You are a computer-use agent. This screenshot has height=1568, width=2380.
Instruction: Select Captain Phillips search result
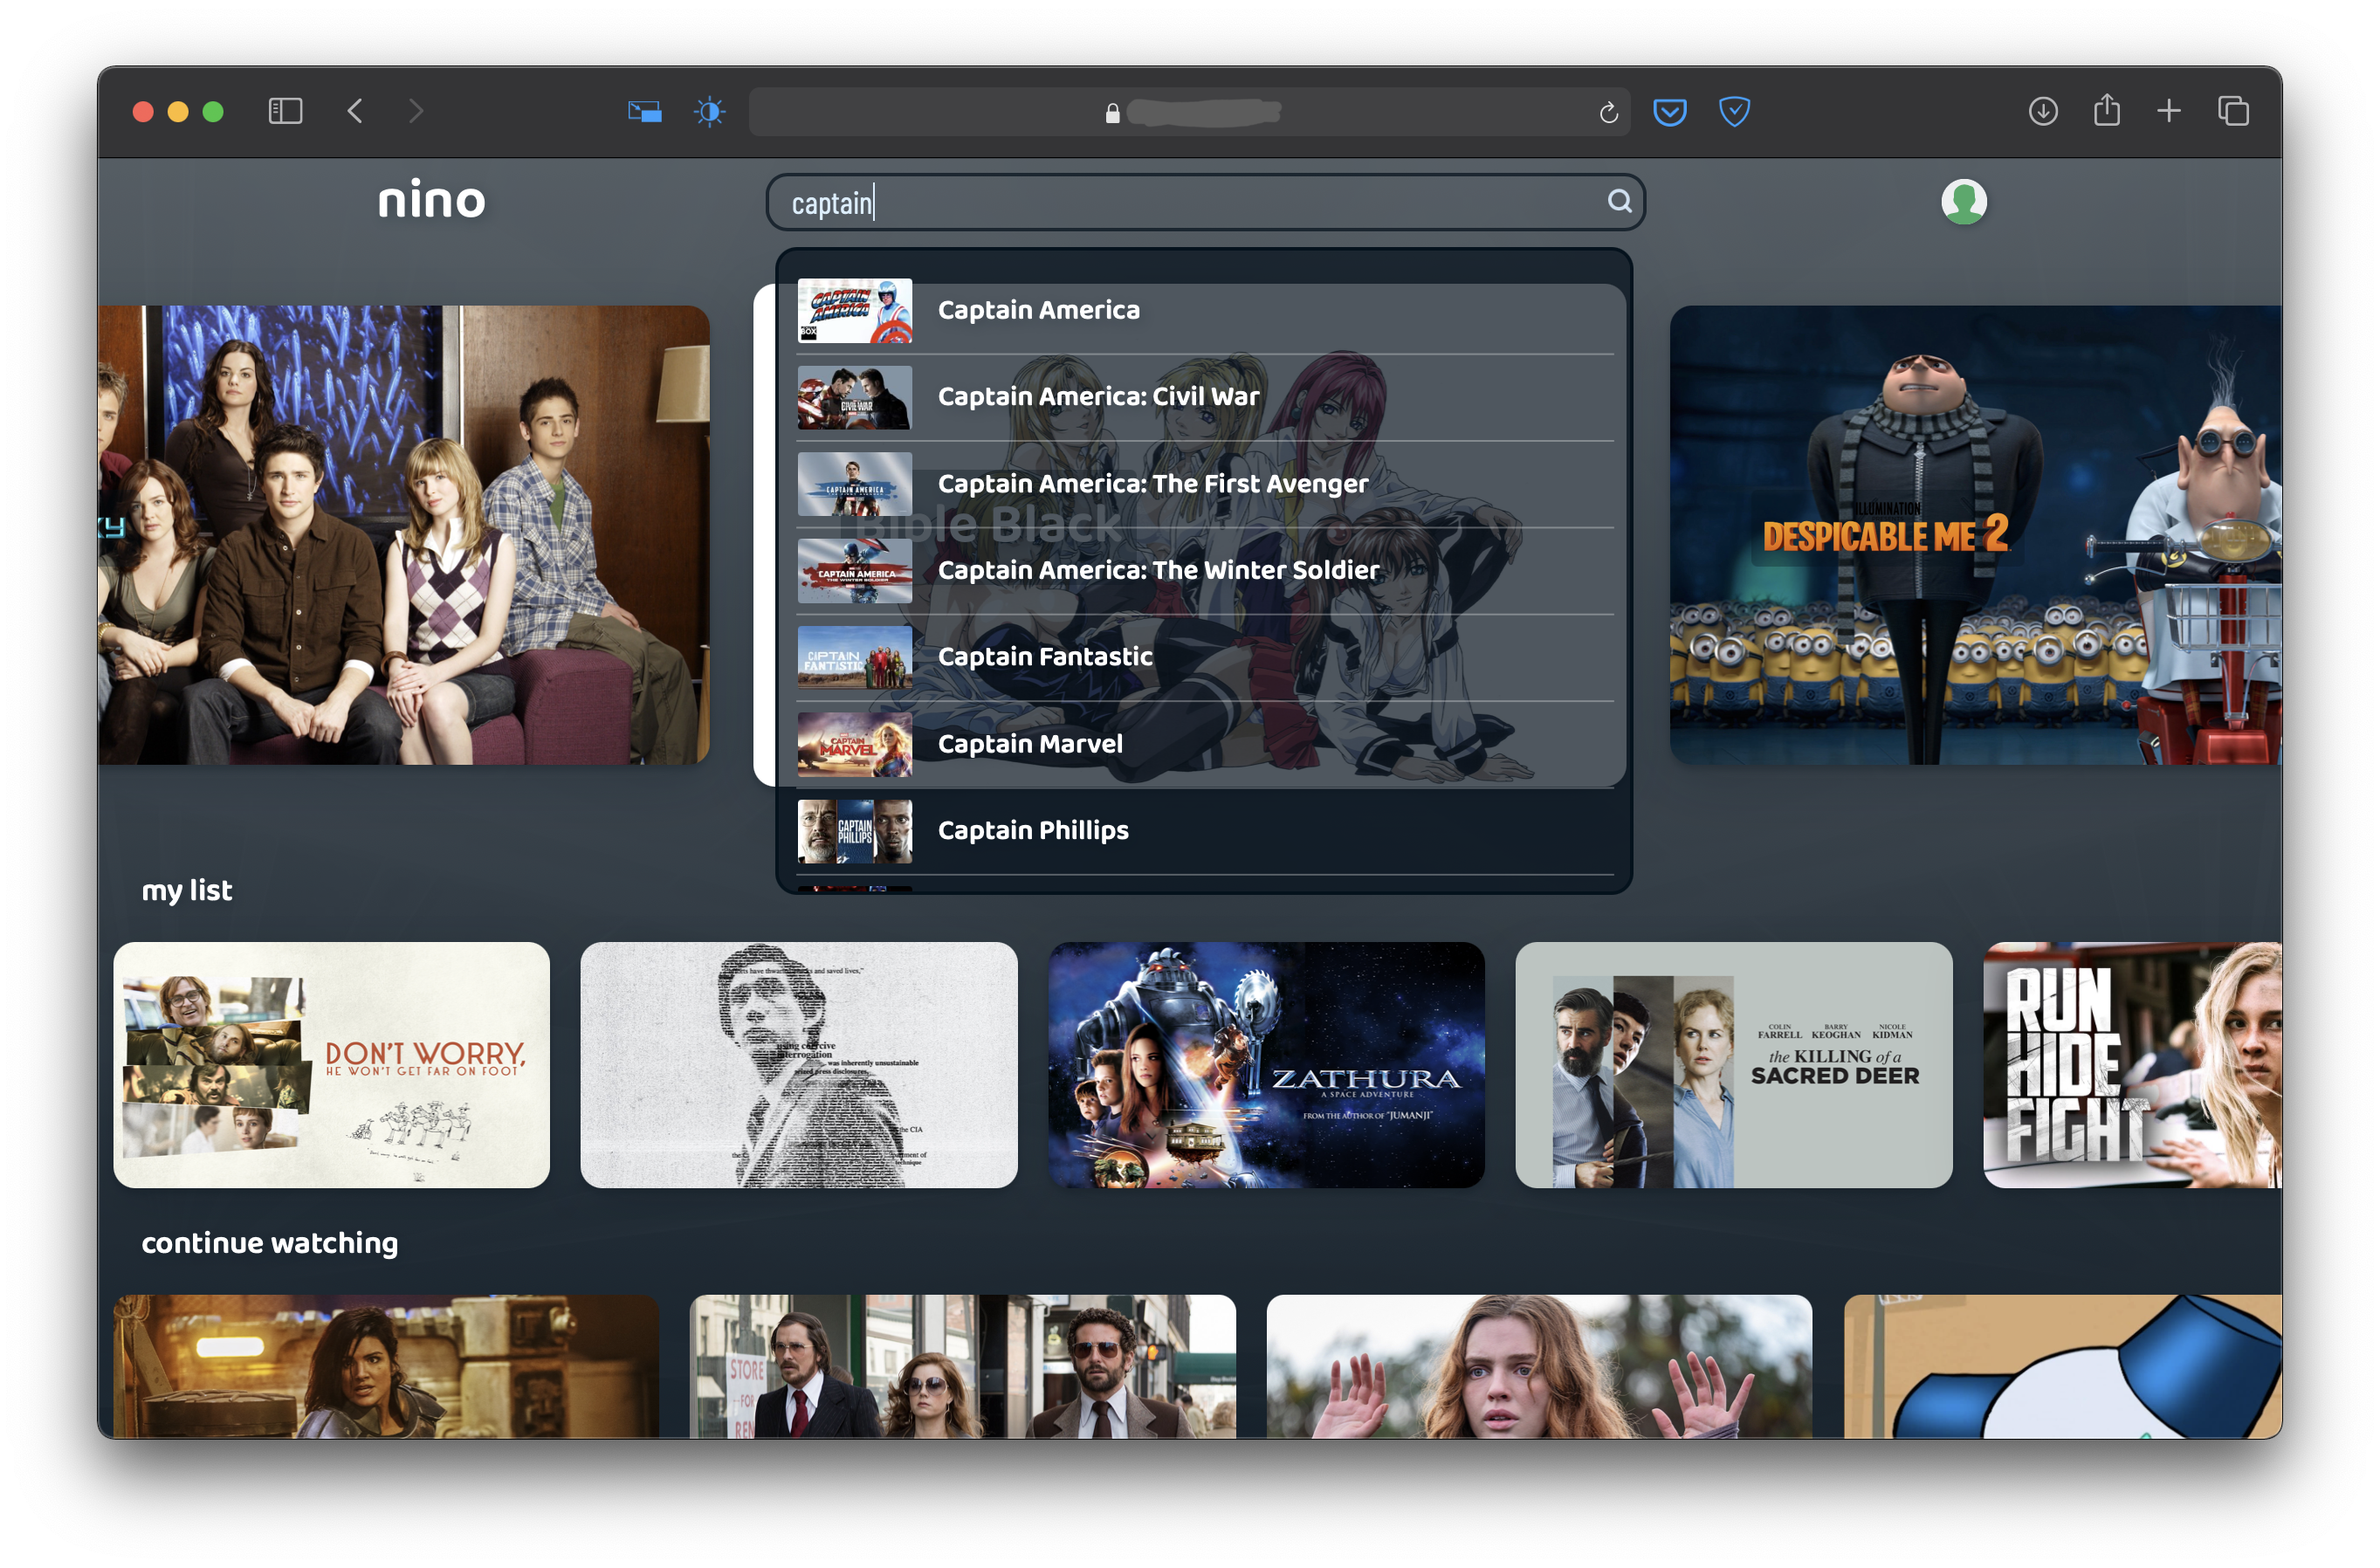point(1033,830)
